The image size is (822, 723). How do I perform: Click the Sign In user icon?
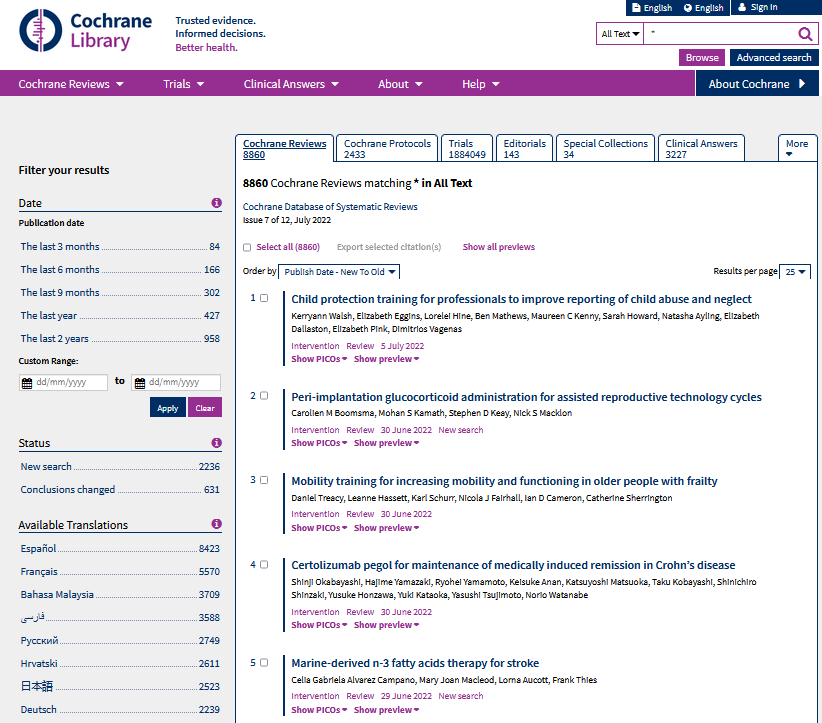click(x=741, y=7)
